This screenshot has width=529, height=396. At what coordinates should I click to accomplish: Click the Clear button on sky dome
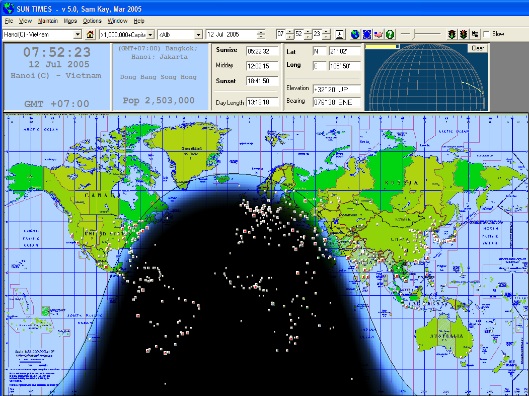[x=477, y=48]
